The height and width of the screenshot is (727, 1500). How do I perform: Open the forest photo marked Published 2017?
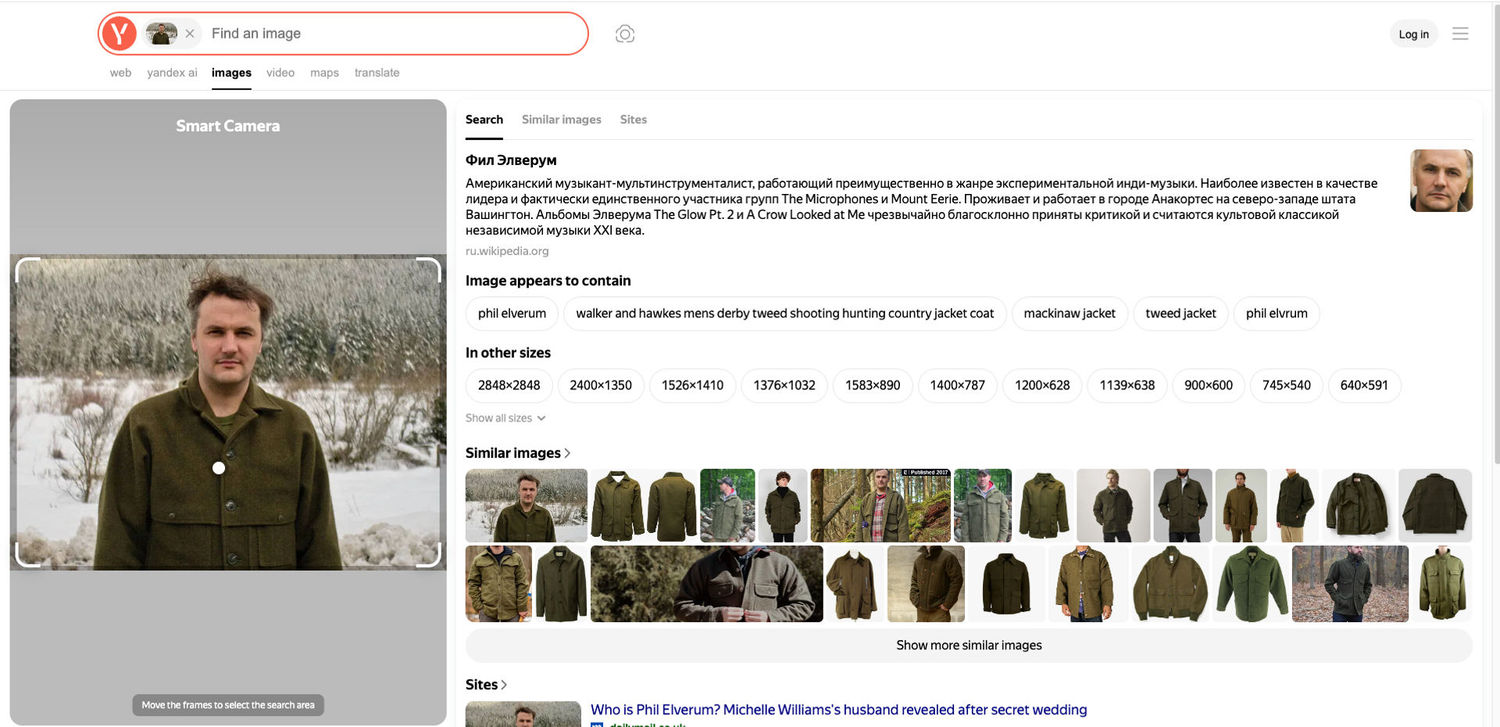(880, 506)
